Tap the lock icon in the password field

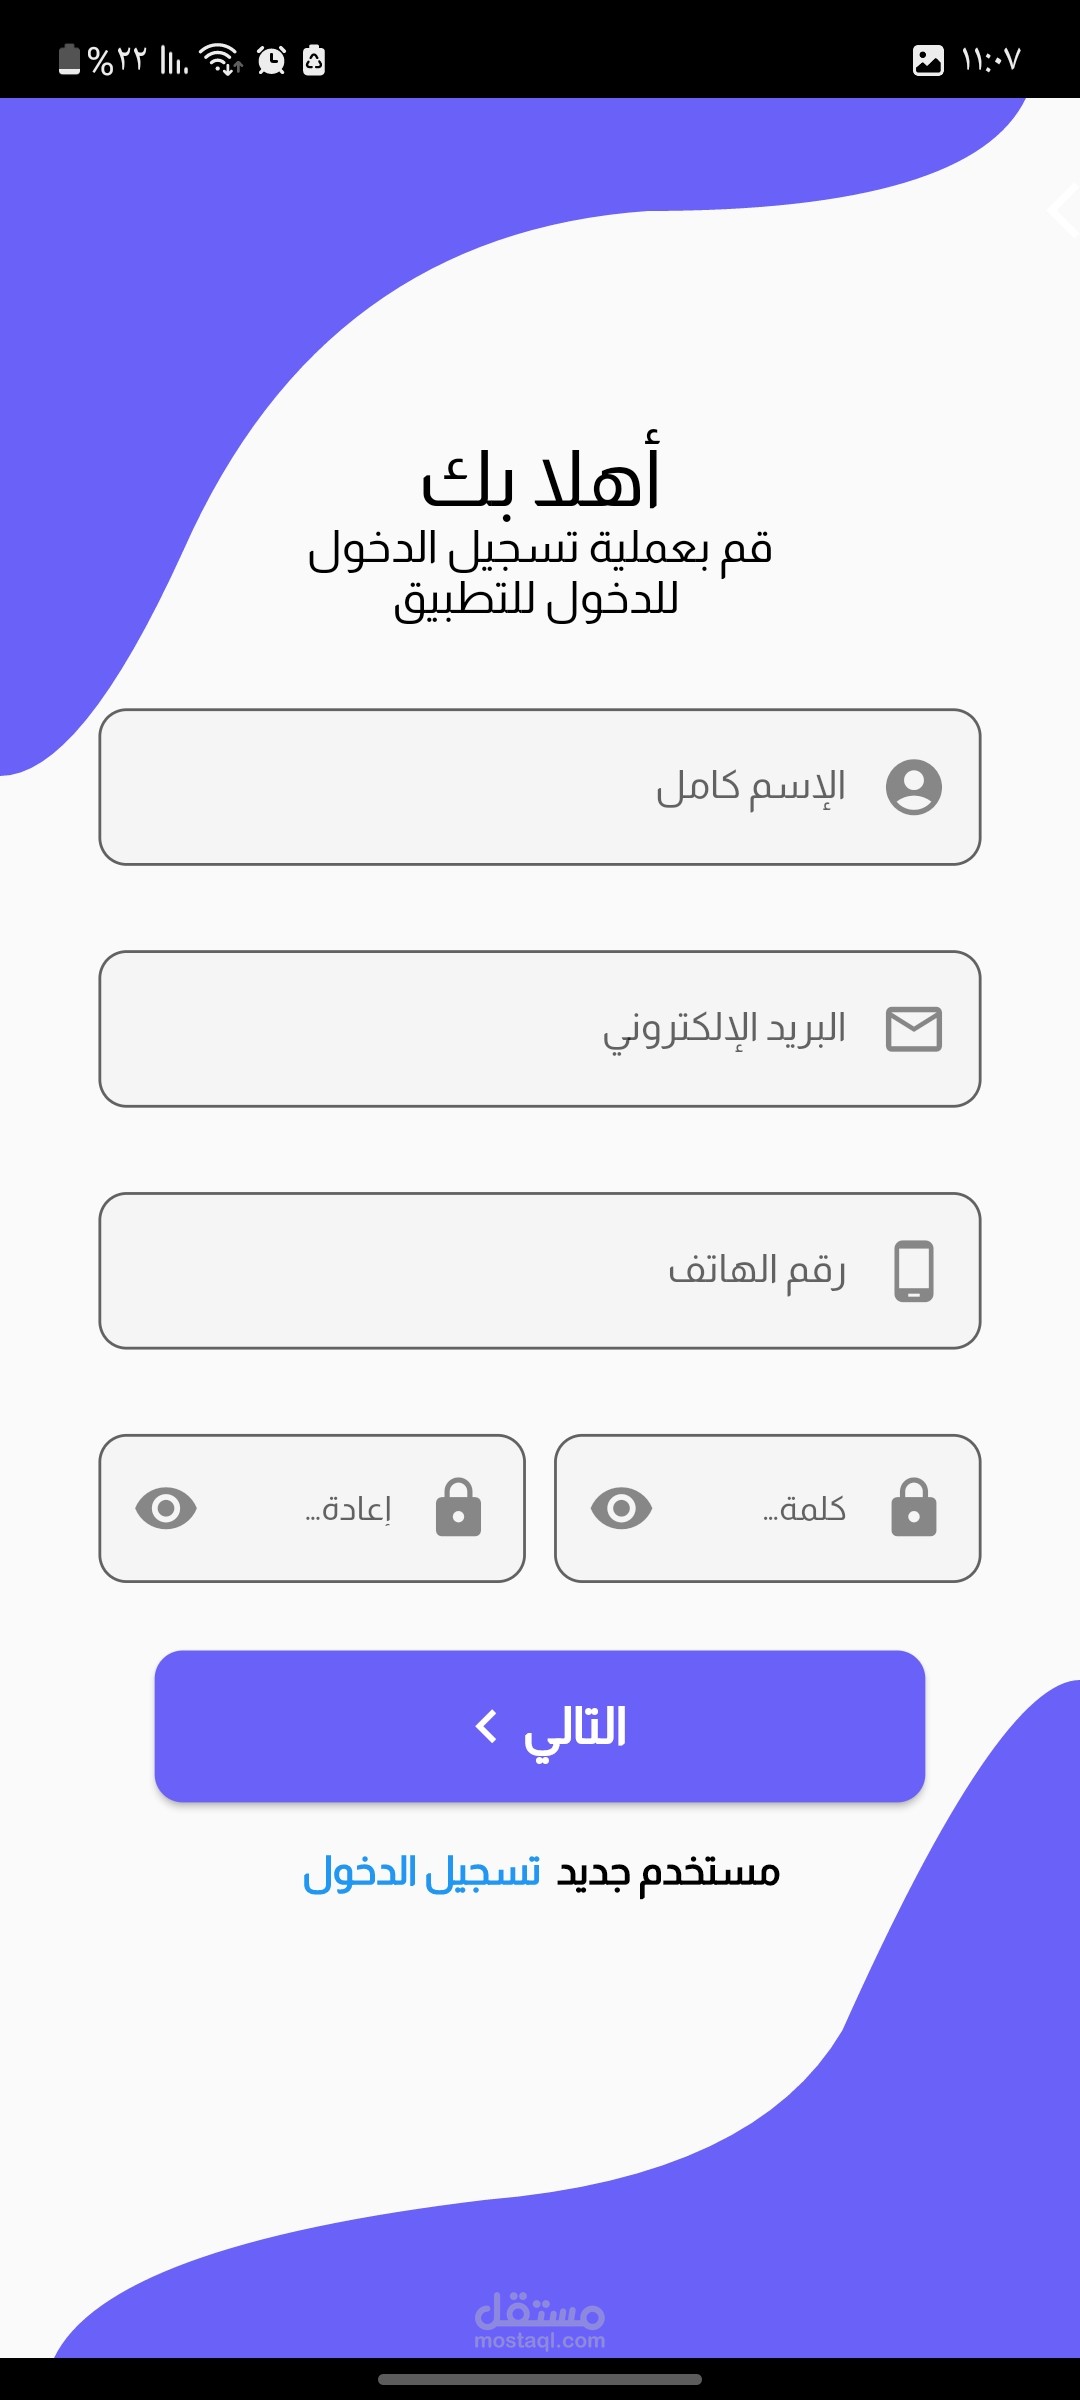click(914, 1507)
